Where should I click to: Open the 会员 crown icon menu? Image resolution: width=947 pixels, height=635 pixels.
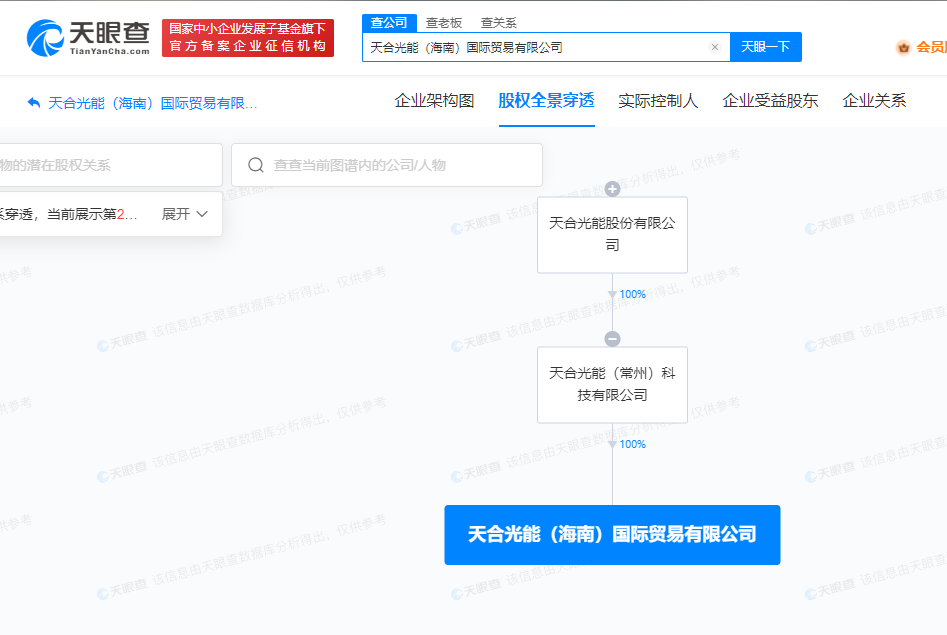(904, 47)
